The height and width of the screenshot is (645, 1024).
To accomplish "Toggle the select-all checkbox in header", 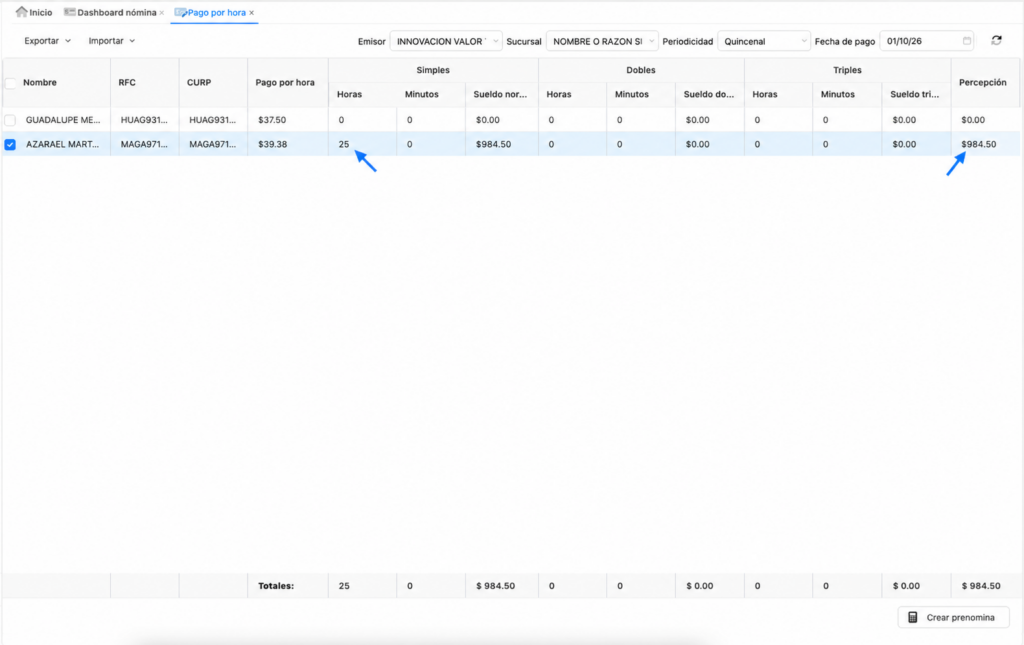I will point(10,83).
